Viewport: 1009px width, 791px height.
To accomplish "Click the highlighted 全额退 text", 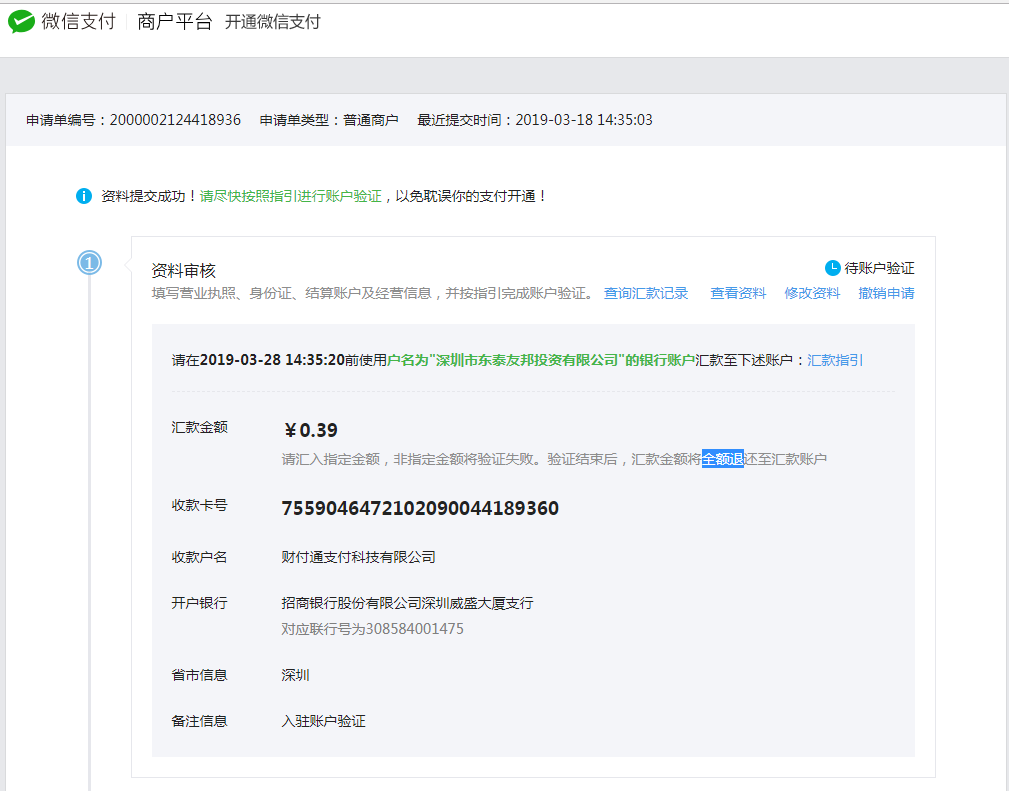I will point(723,459).
